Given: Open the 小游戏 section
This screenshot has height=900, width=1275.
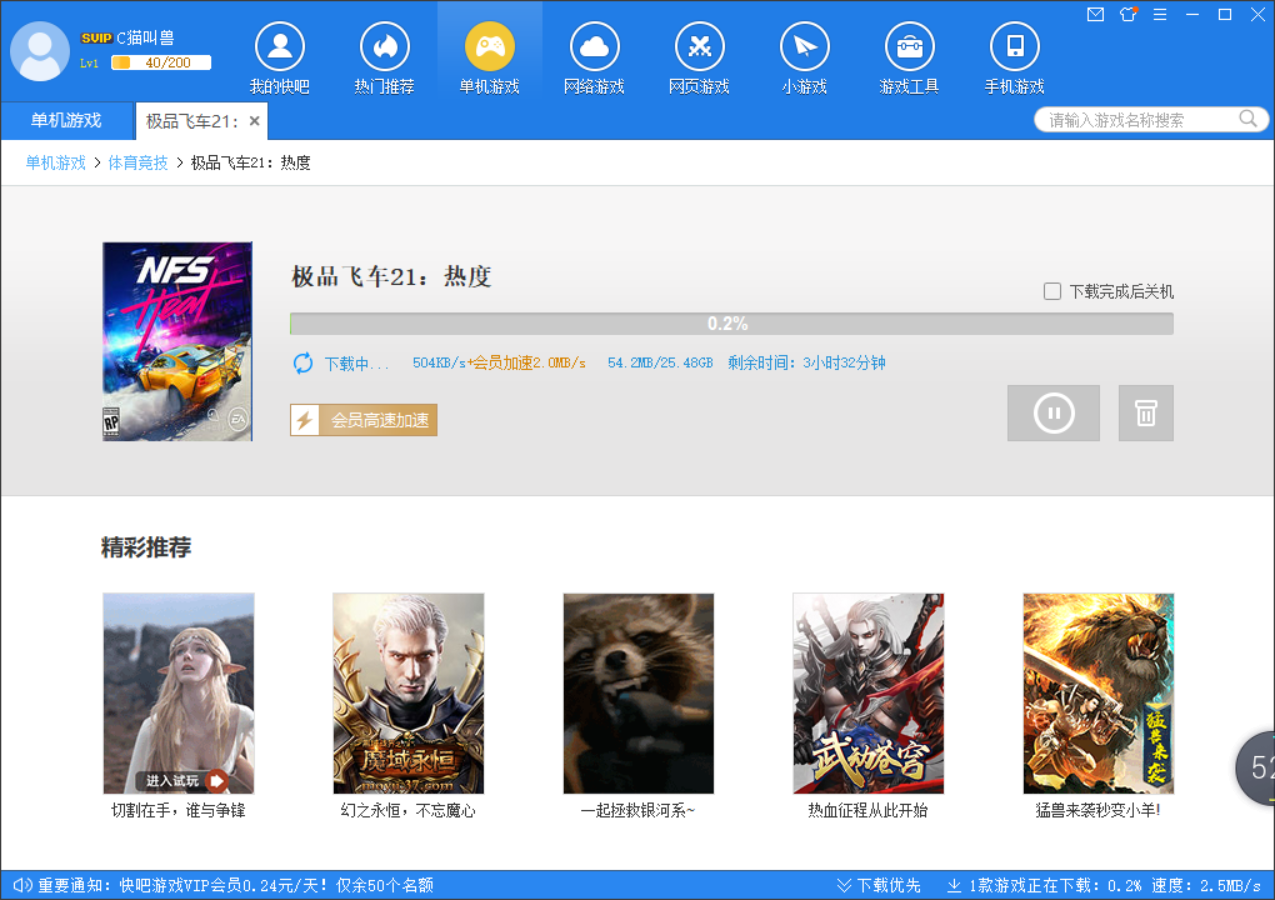Looking at the screenshot, I should [x=804, y=55].
